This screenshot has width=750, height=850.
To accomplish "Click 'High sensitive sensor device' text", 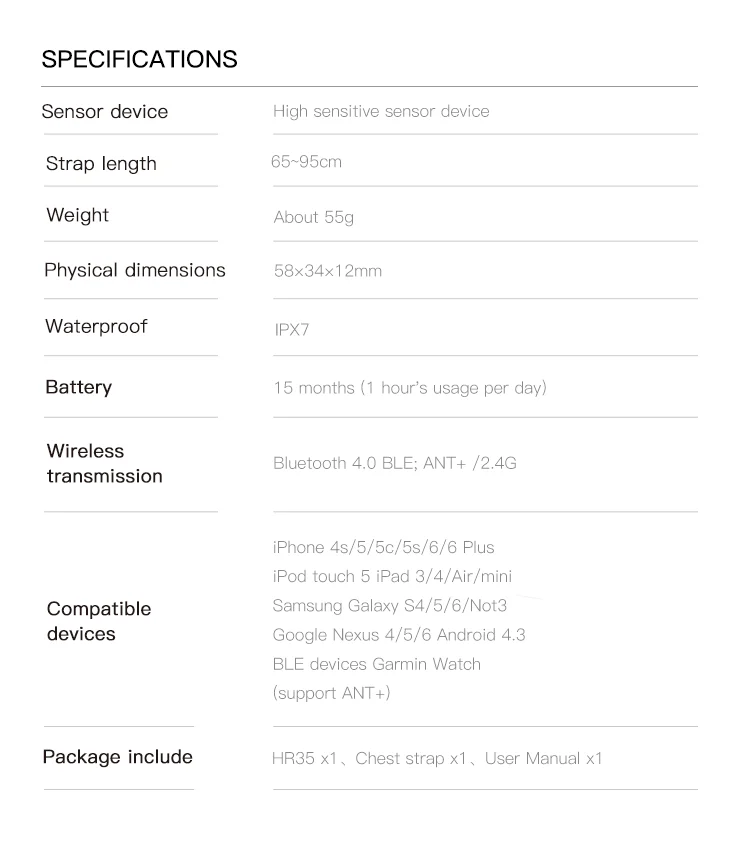I will pyautogui.click(x=381, y=111).
